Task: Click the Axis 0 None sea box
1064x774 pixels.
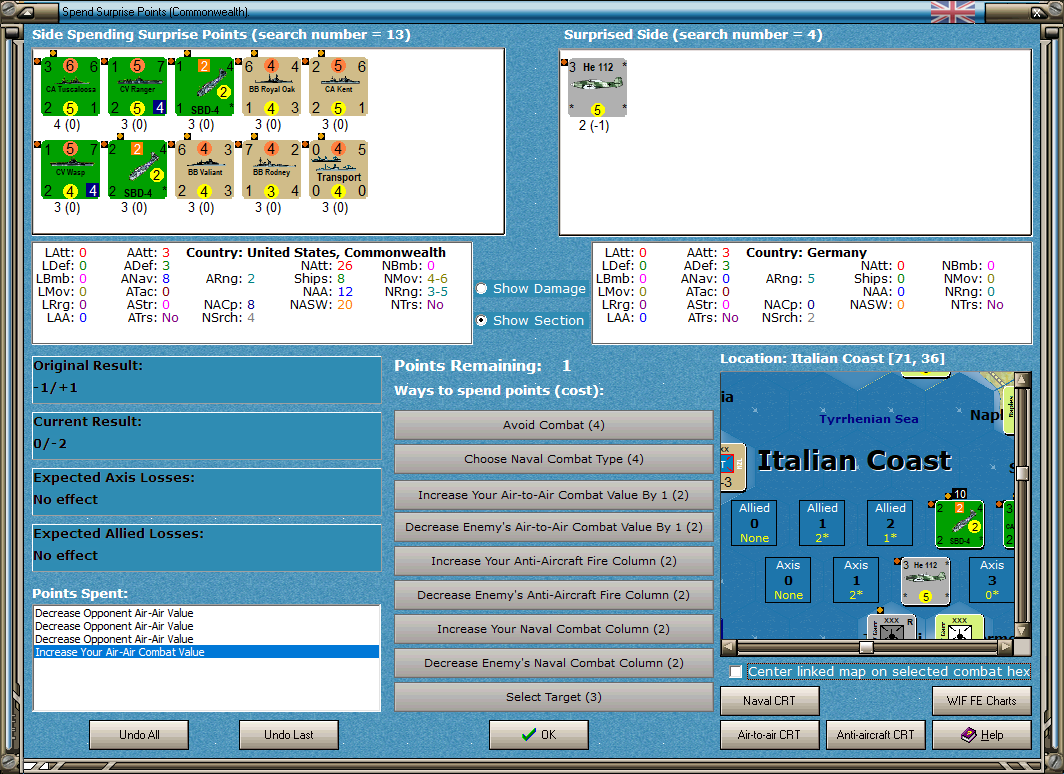Action: click(788, 579)
